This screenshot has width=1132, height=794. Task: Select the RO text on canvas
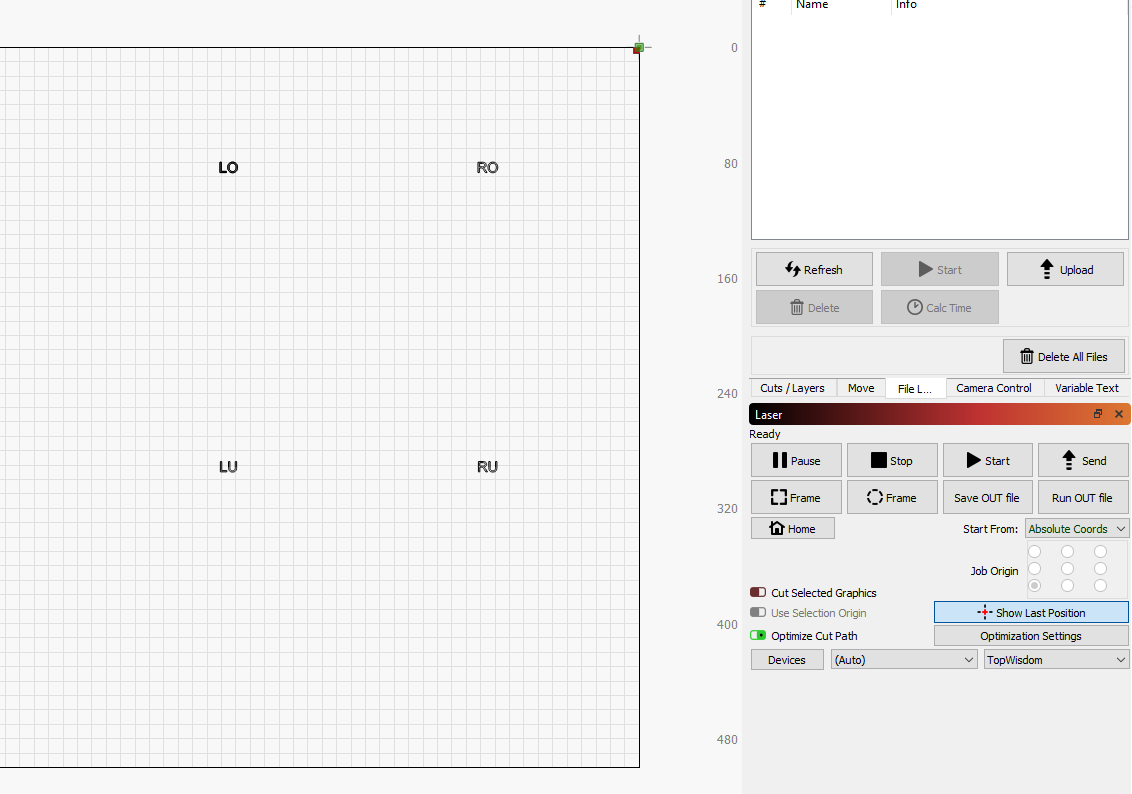[x=487, y=167]
